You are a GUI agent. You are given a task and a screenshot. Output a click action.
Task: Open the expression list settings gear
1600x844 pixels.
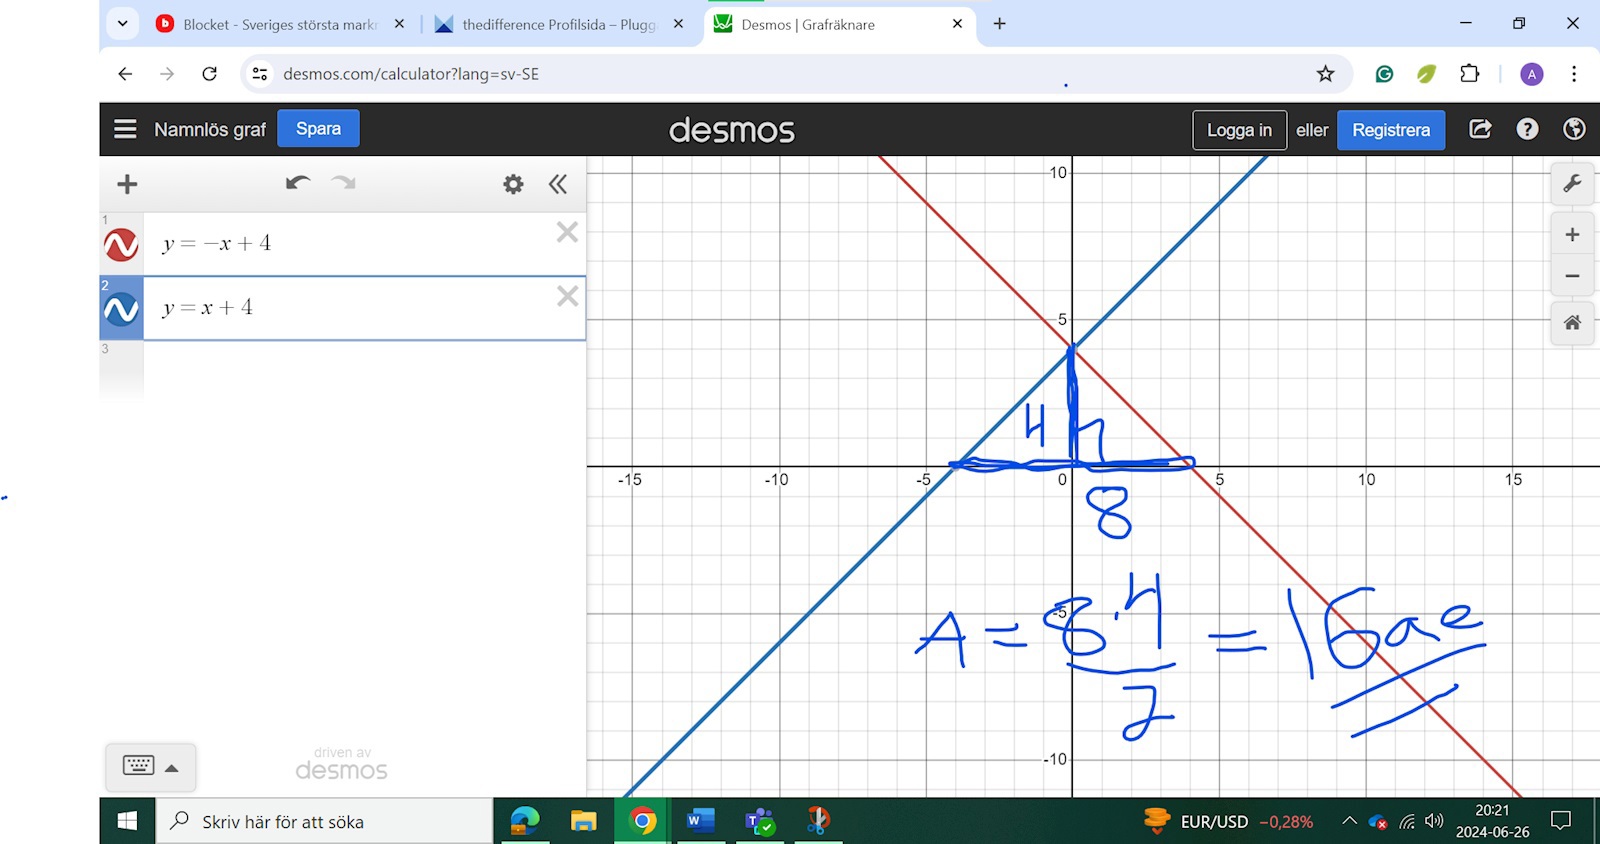tap(513, 184)
